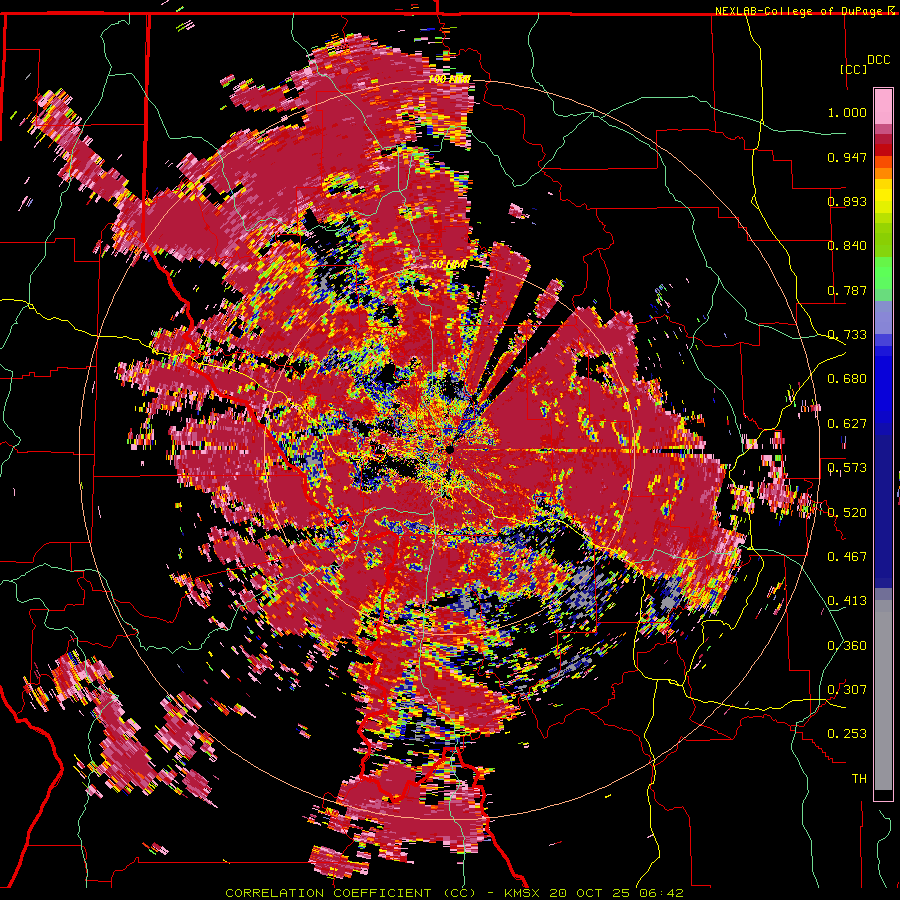Click the 50 NM range ring label
The image size is (900, 900).
449,264
